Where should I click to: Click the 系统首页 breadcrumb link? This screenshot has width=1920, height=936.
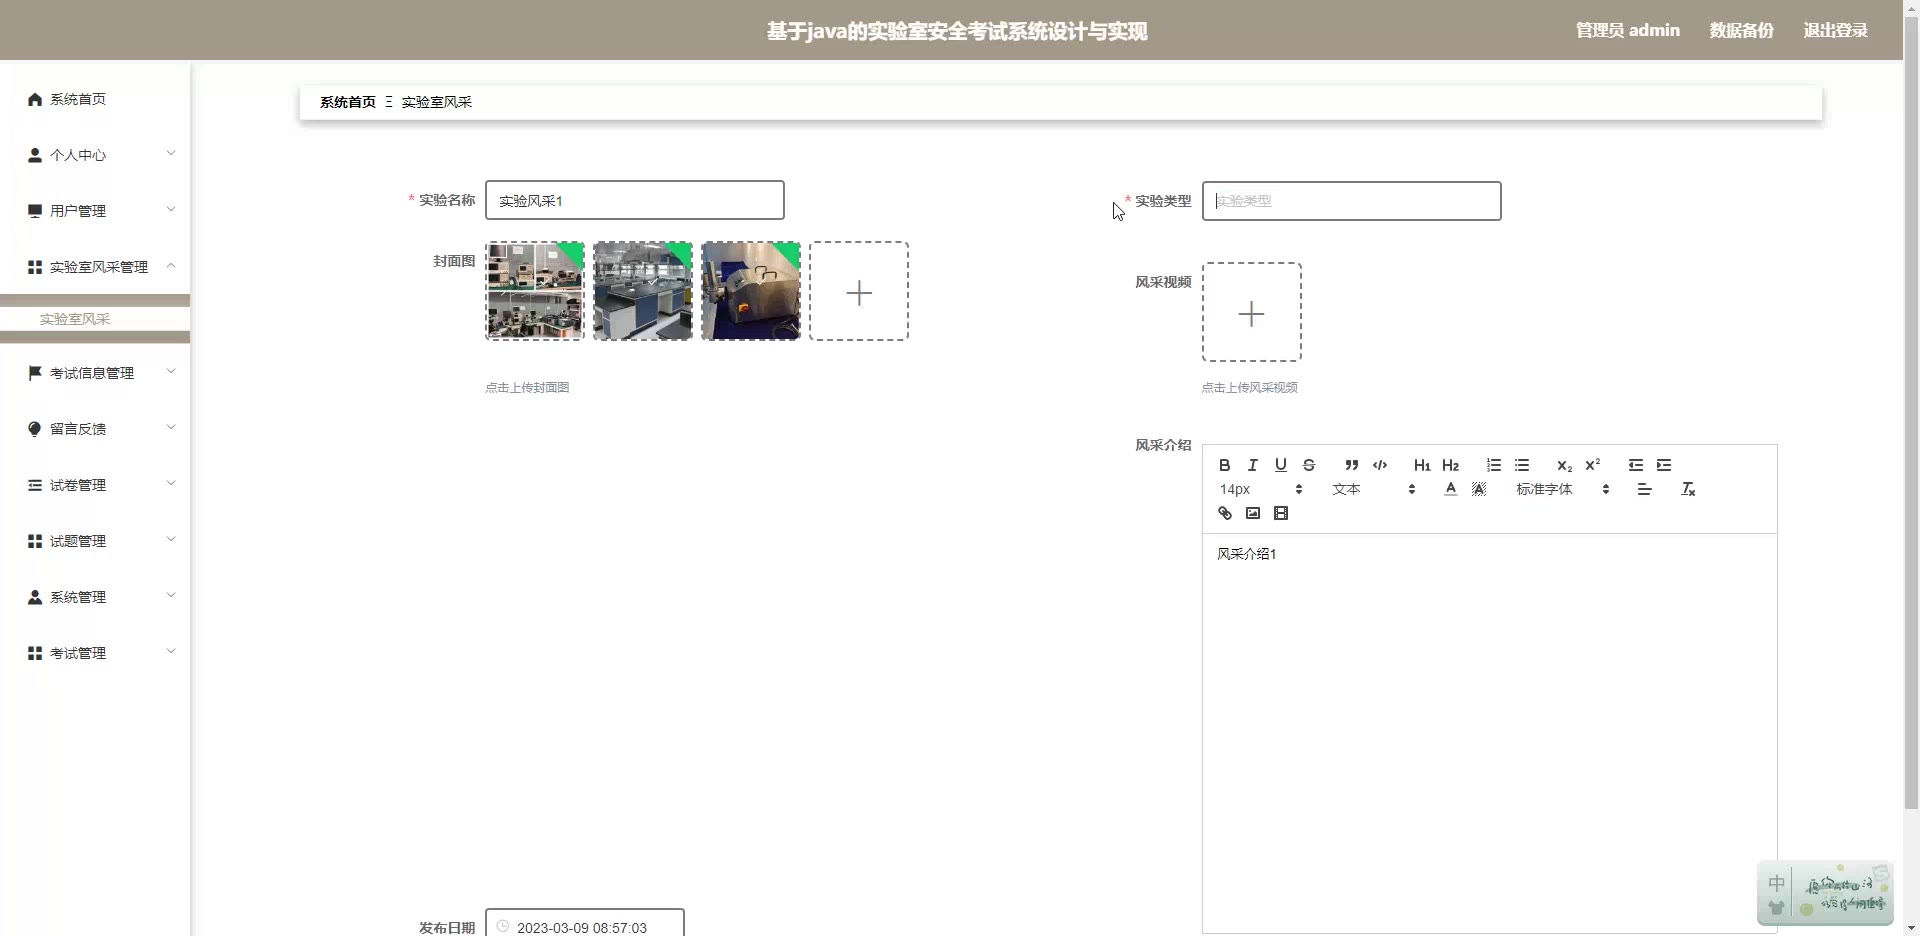coord(347,102)
